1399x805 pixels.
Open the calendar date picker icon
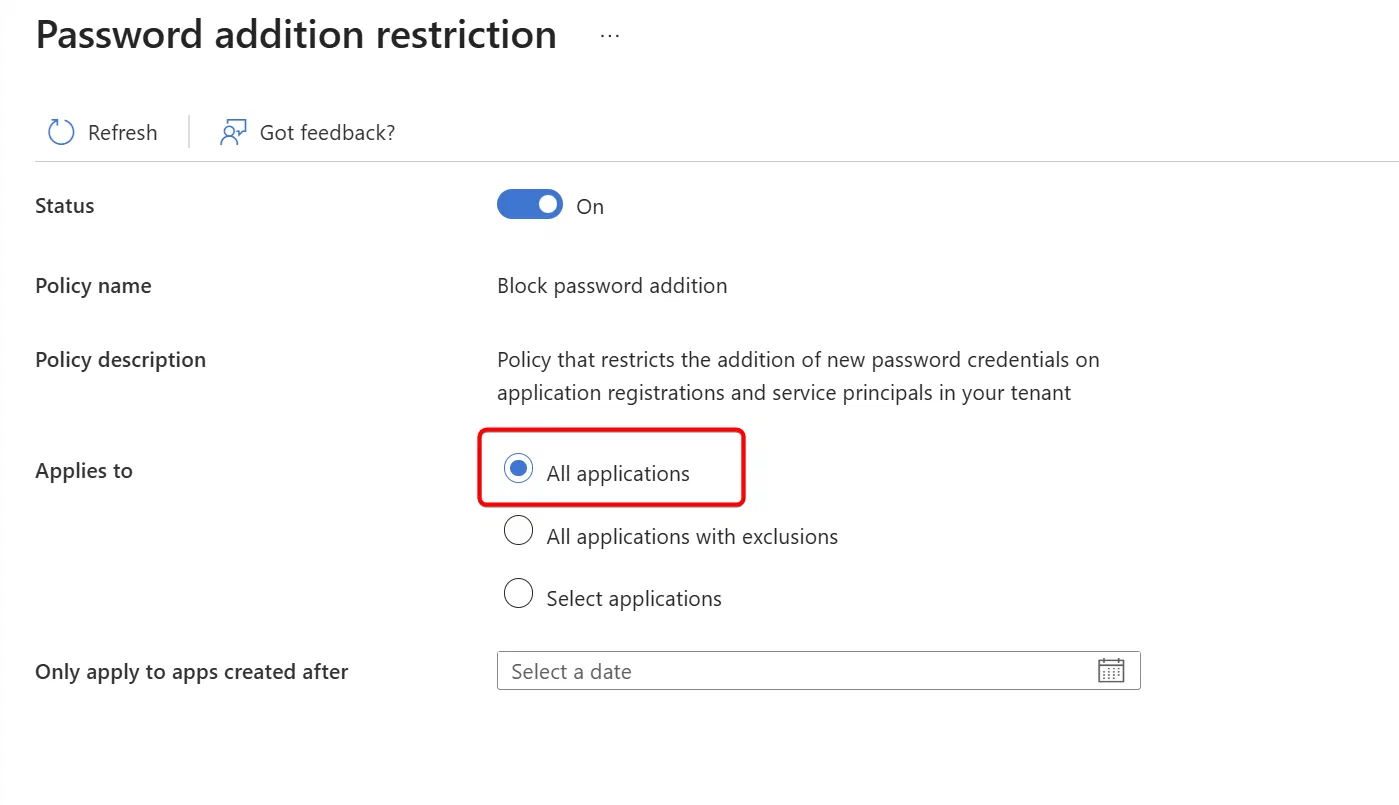(1111, 671)
